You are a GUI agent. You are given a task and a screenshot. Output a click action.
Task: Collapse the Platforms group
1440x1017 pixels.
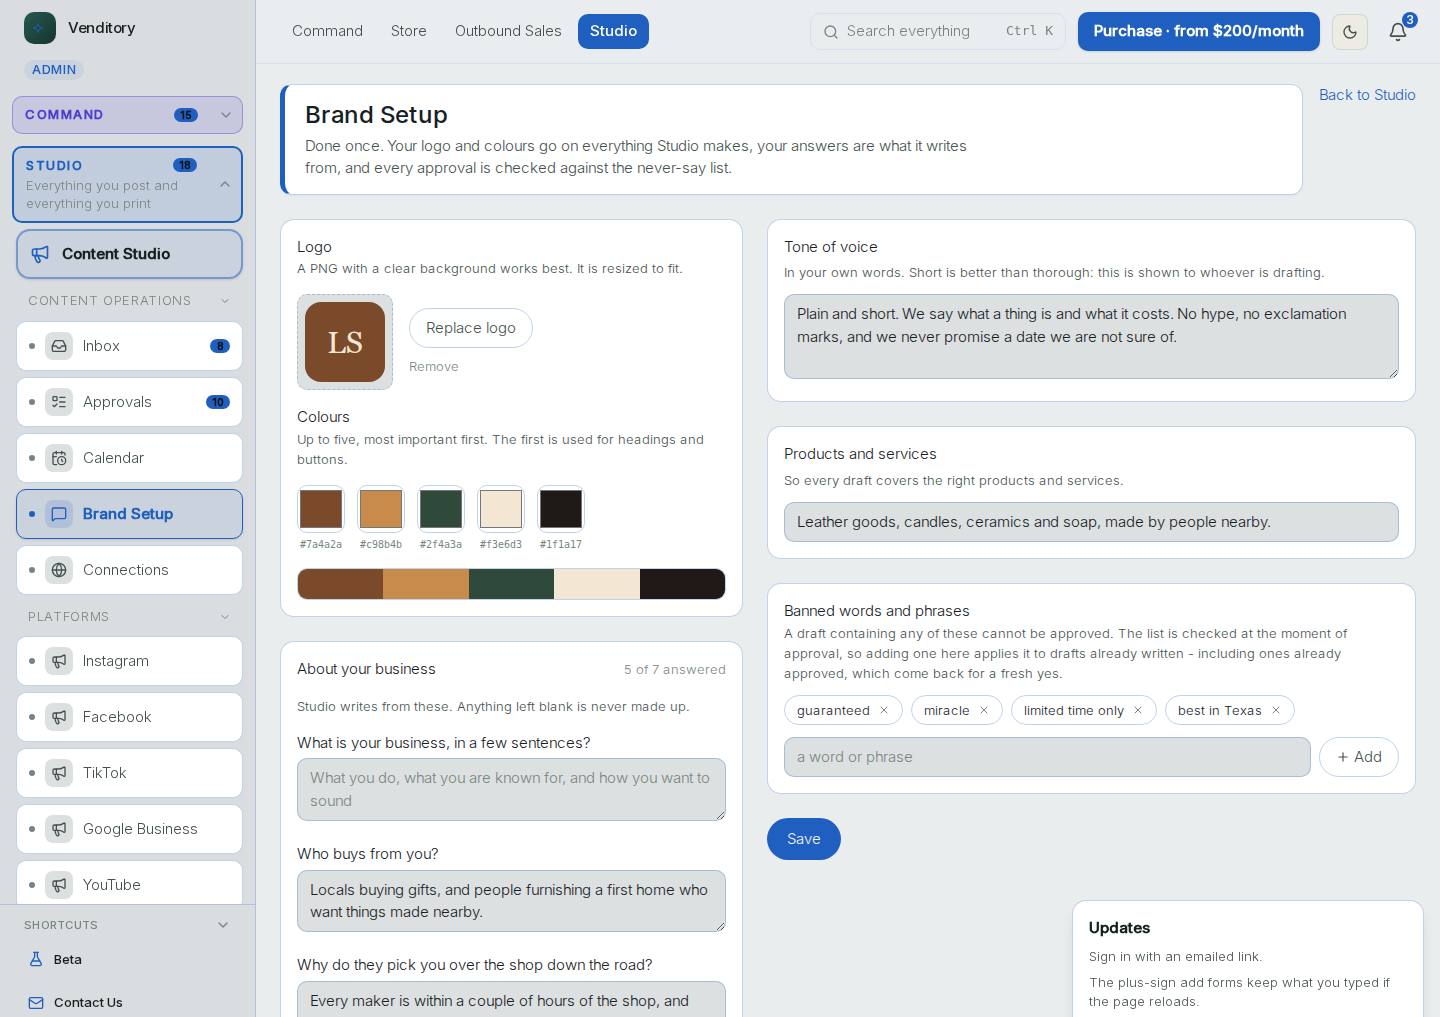(x=225, y=617)
